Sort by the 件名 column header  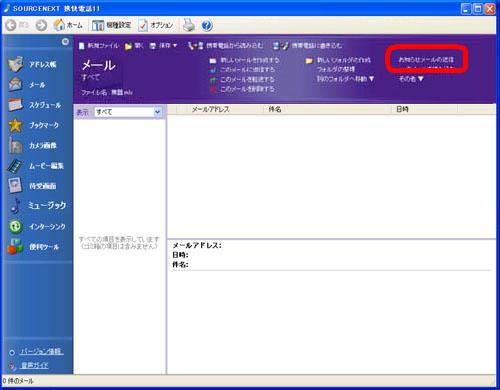[x=275, y=109]
